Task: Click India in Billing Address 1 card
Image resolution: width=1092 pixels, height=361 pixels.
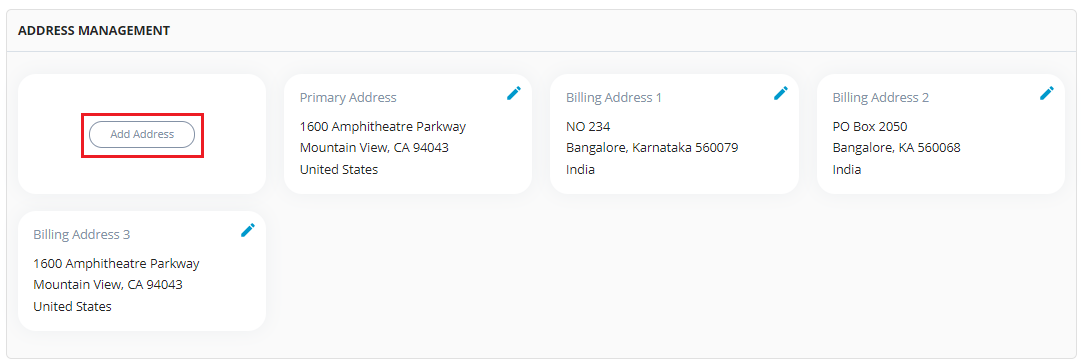Action: [x=581, y=169]
